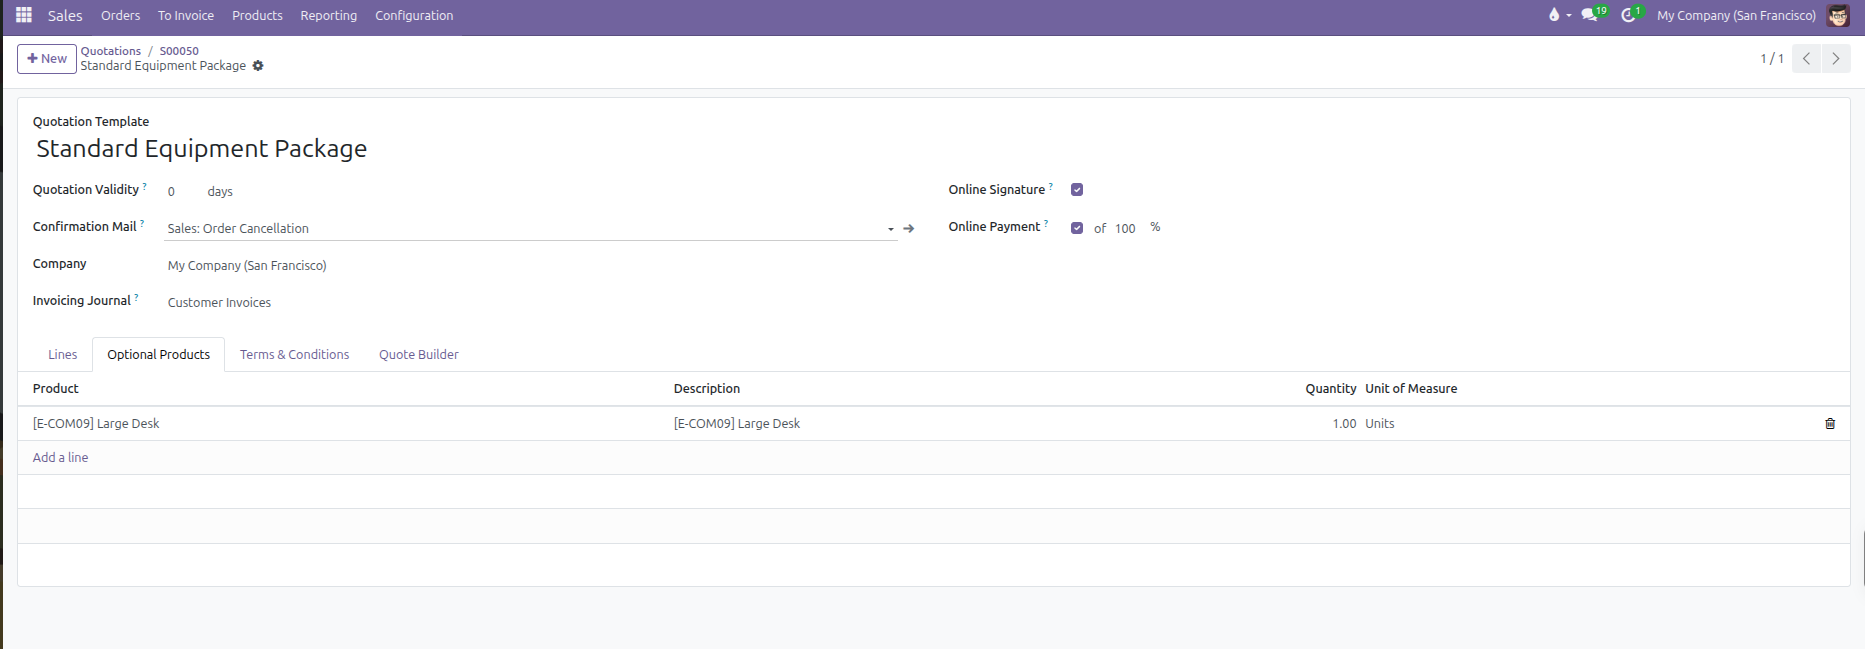Open the apps grid home menu
This screenshot has height=649, width=1865.
coord(24,15)
